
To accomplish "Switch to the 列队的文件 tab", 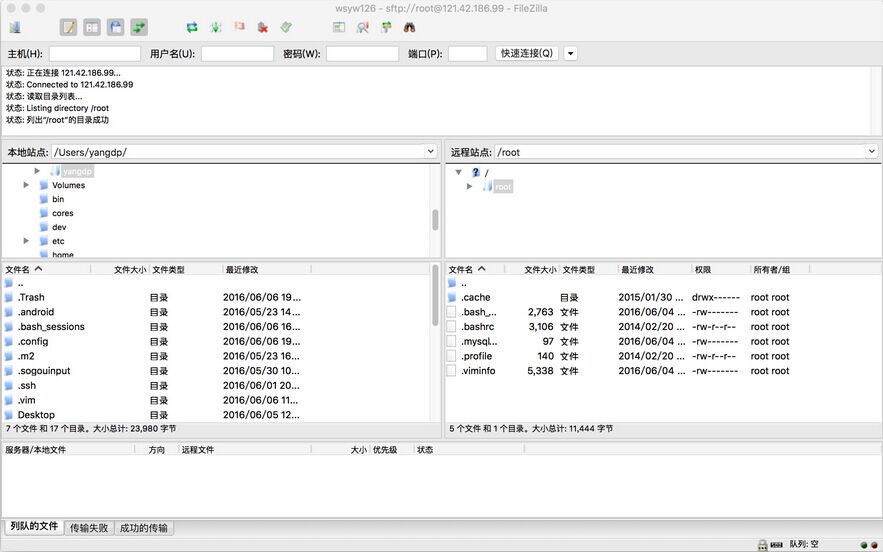I will click(34, 526).
